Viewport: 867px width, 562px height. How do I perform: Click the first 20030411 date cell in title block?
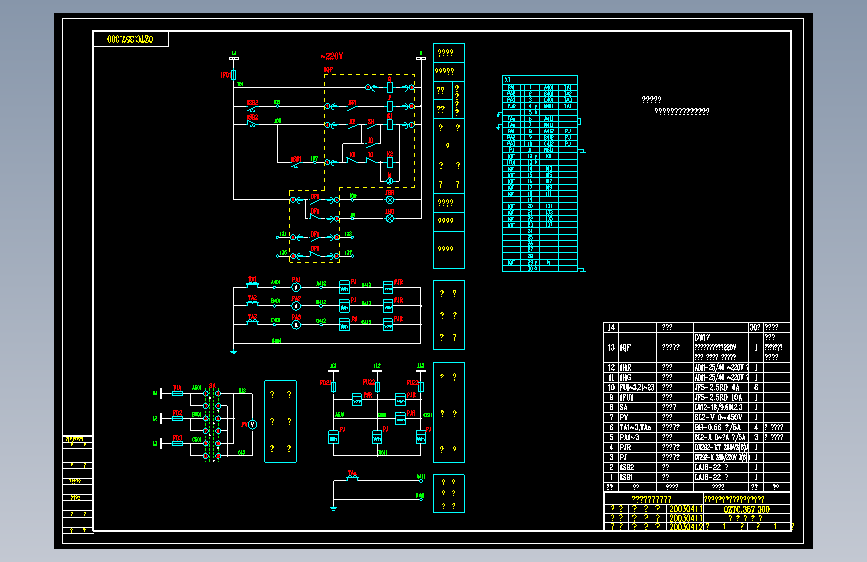click(x=685, y=509)
